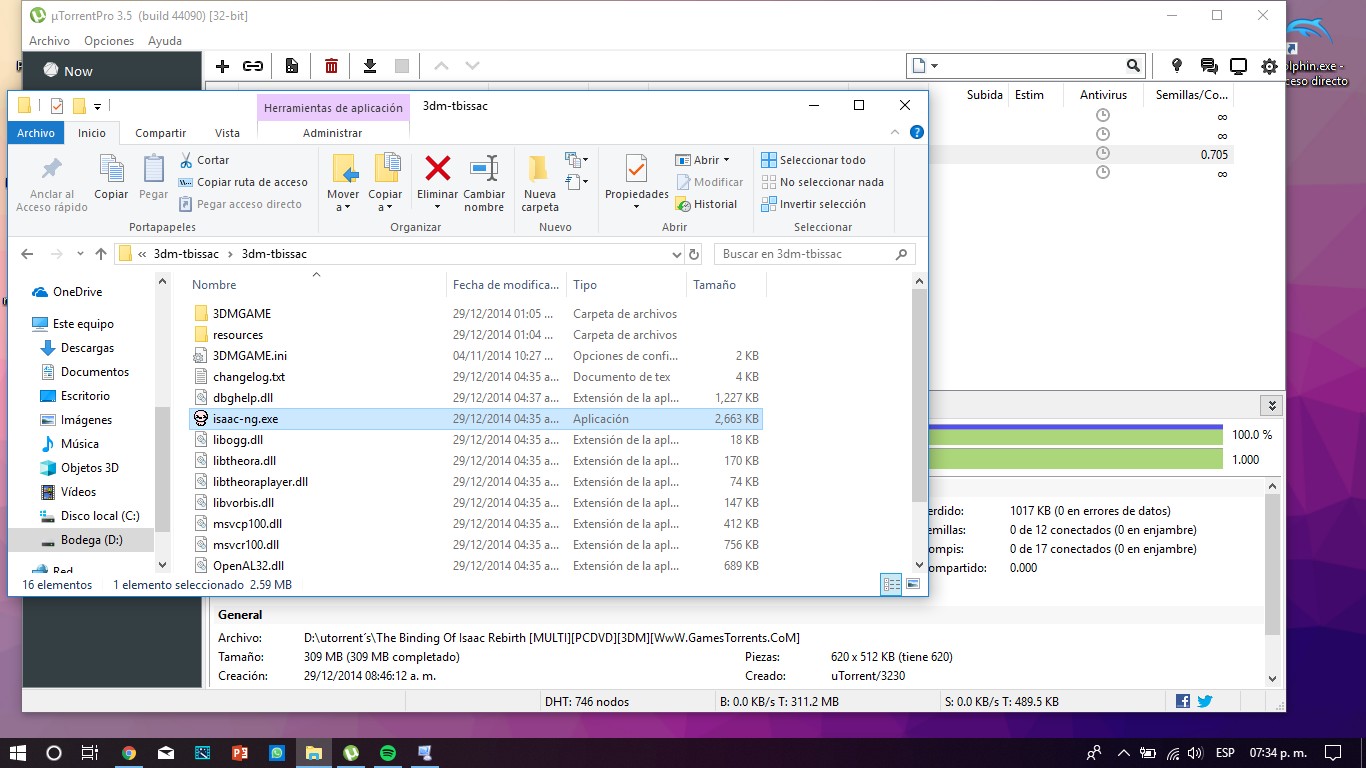Open the address bar history dropdown
This screenshot has height=768, width=1366.
pyautogui.click(x=676, y=254)
